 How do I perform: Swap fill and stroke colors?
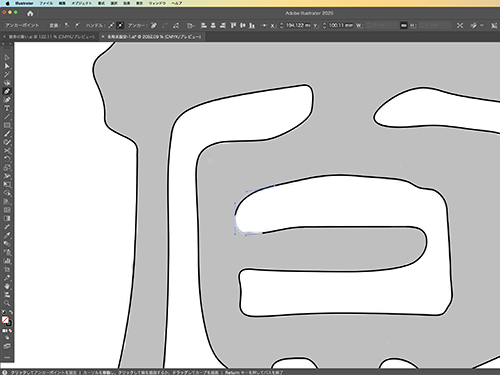pyautogui.click(x=11, y=312)
